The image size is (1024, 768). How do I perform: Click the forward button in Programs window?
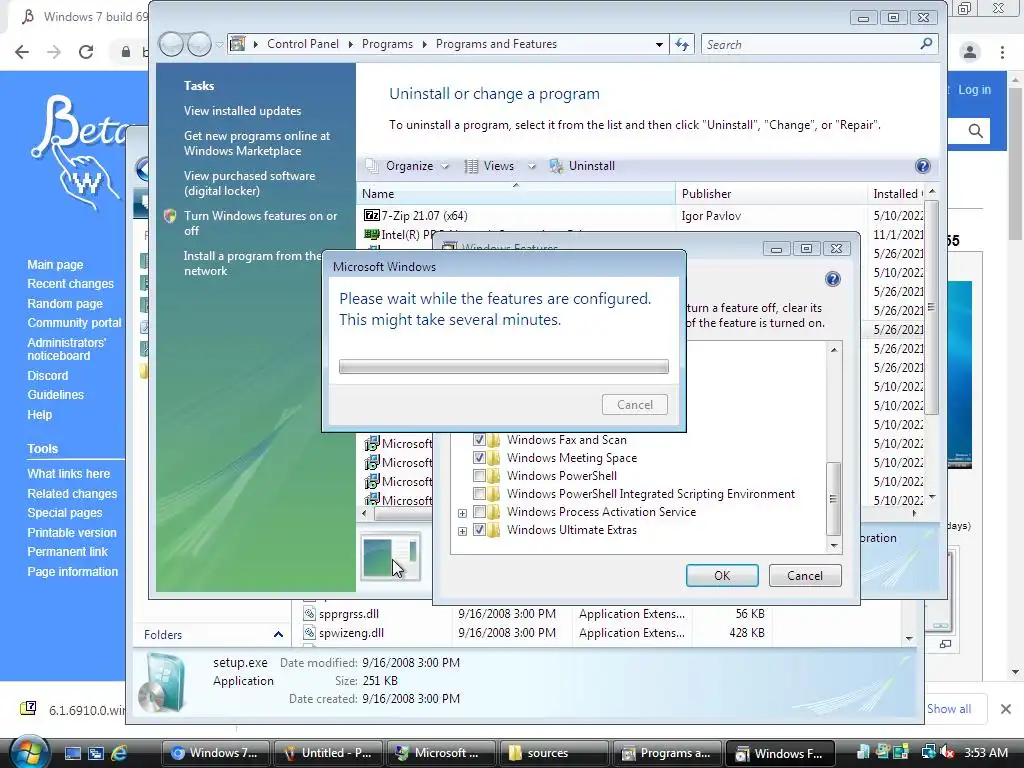pos(199,44)
